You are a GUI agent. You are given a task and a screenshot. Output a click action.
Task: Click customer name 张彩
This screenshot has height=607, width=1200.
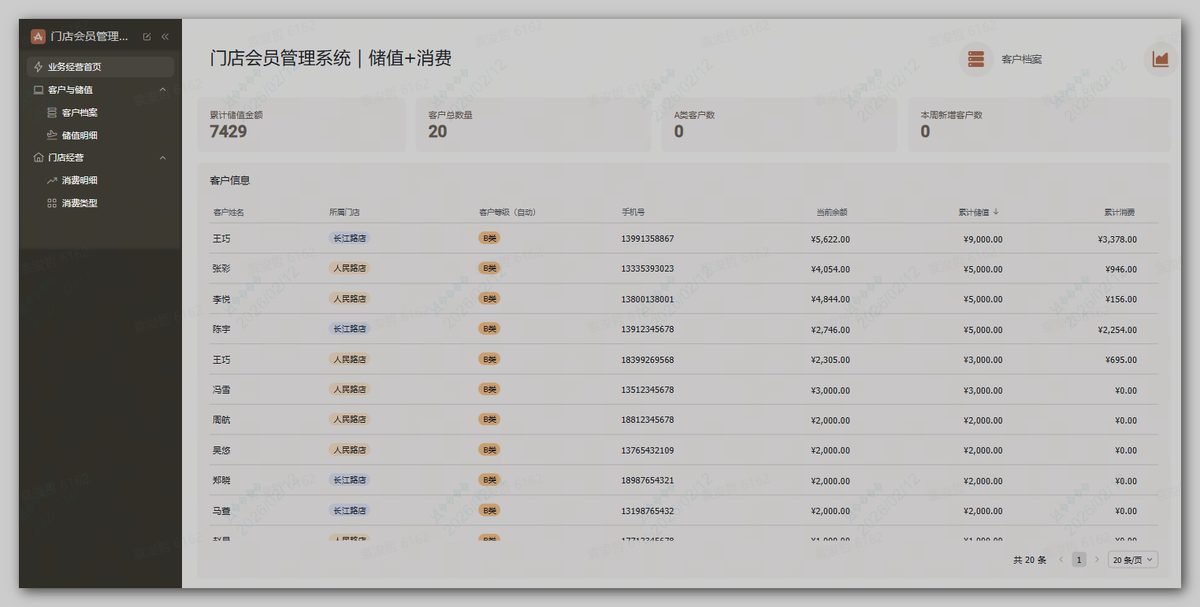(x=221, y=269)
